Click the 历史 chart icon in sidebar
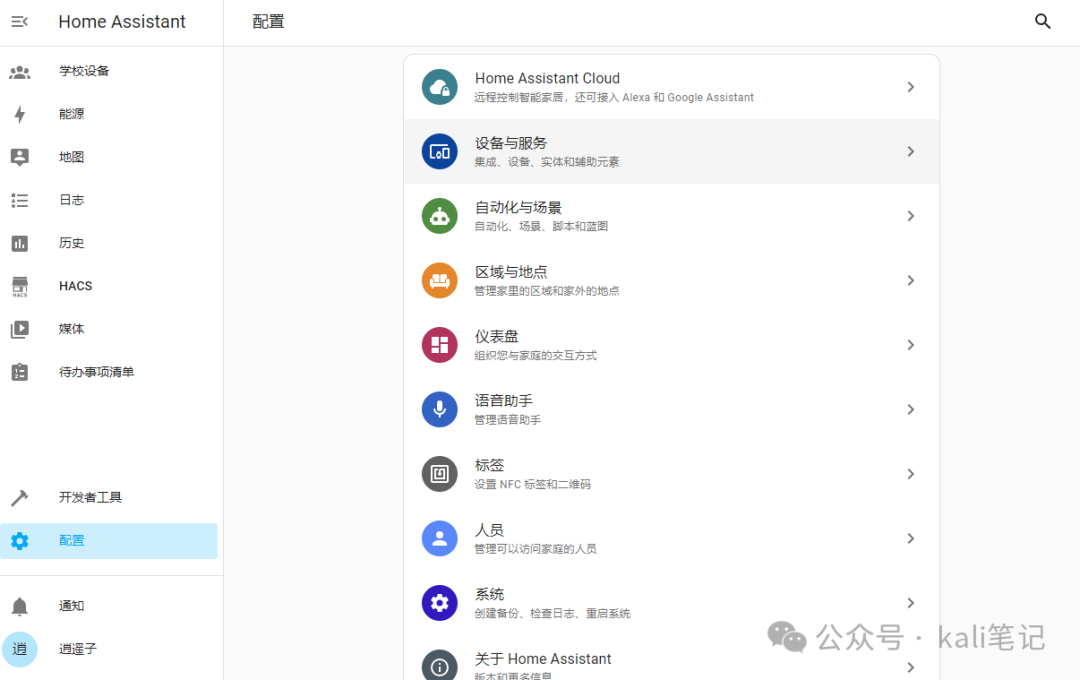 coord(19,243)
